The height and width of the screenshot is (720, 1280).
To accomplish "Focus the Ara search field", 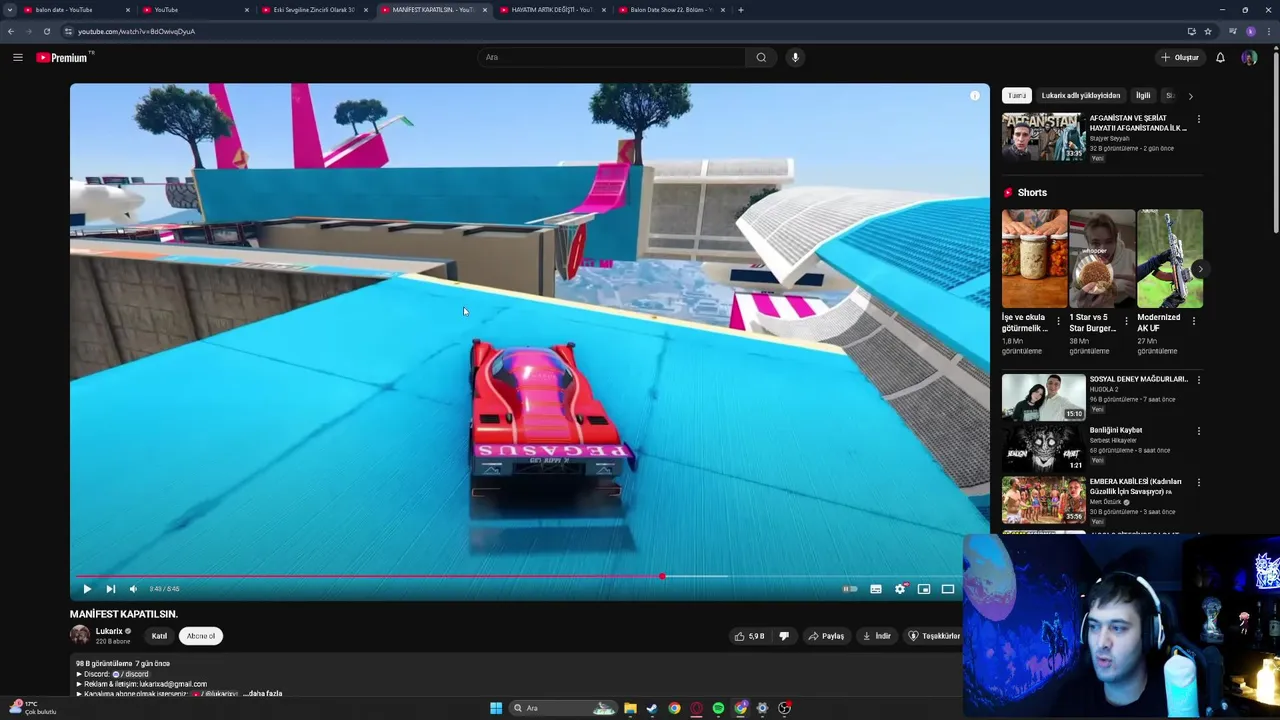I will tap(612, 57).
